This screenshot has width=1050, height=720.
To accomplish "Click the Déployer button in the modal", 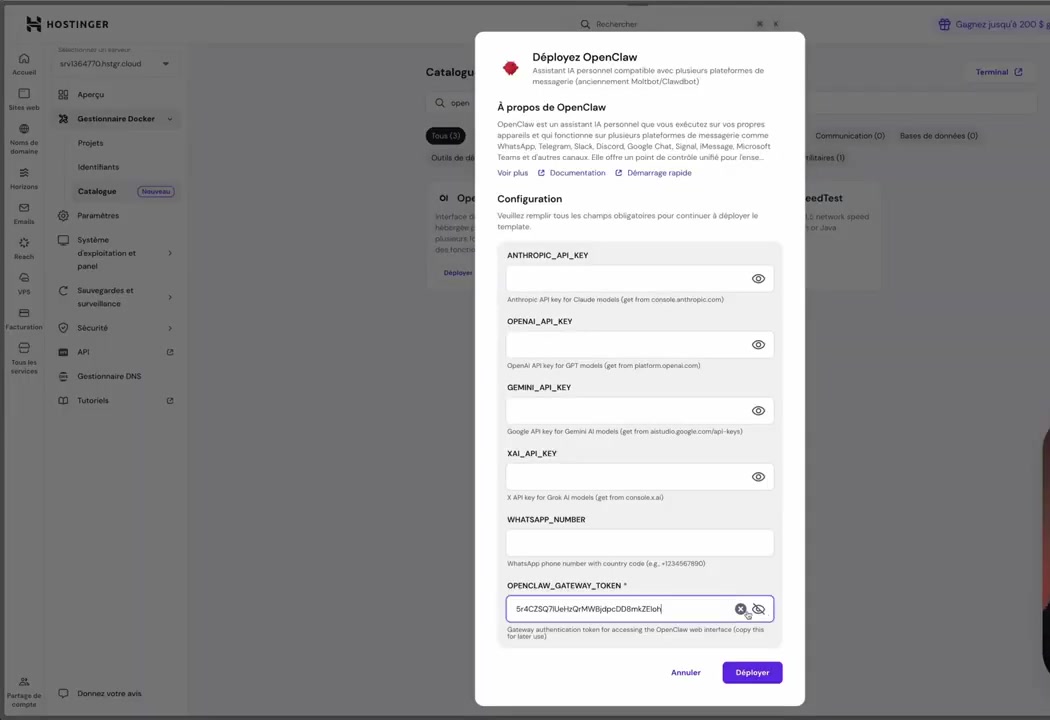I will [752, 672].
